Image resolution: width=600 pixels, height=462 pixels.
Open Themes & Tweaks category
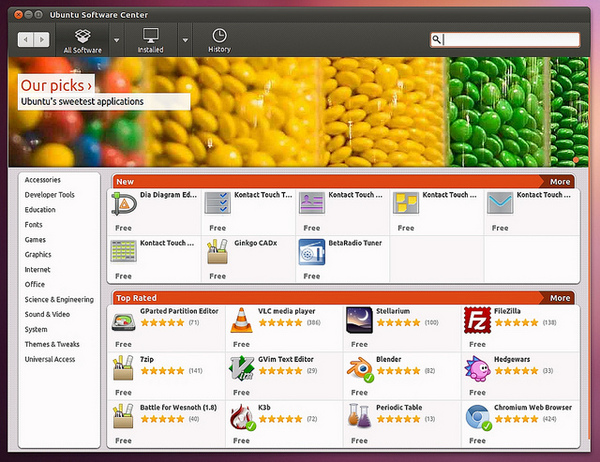(x=52, y=344)
